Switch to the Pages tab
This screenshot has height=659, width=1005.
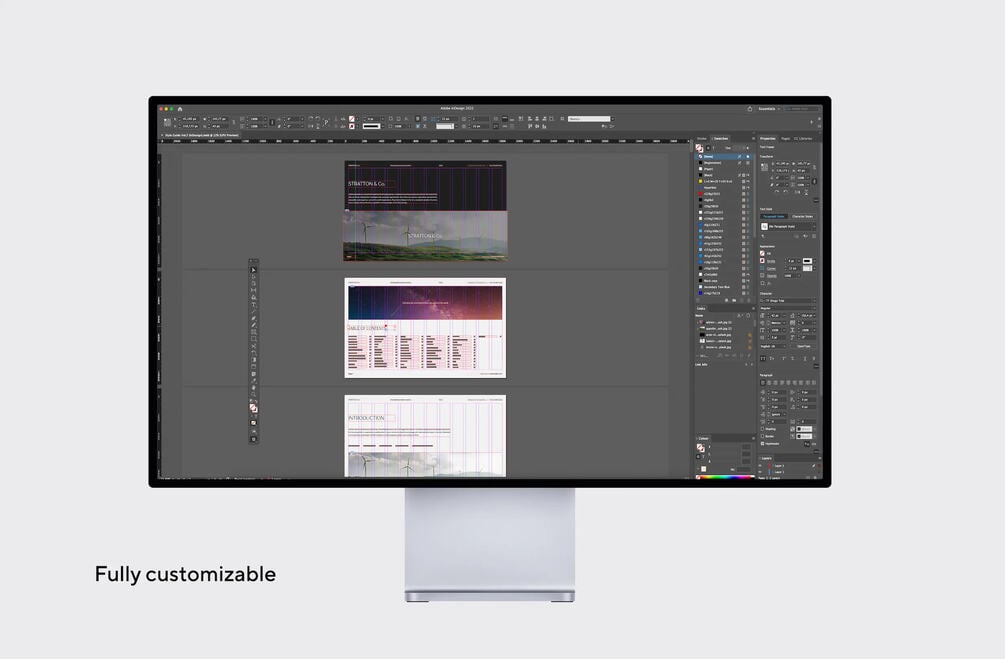pyautogui.click(x=786, y=138)
